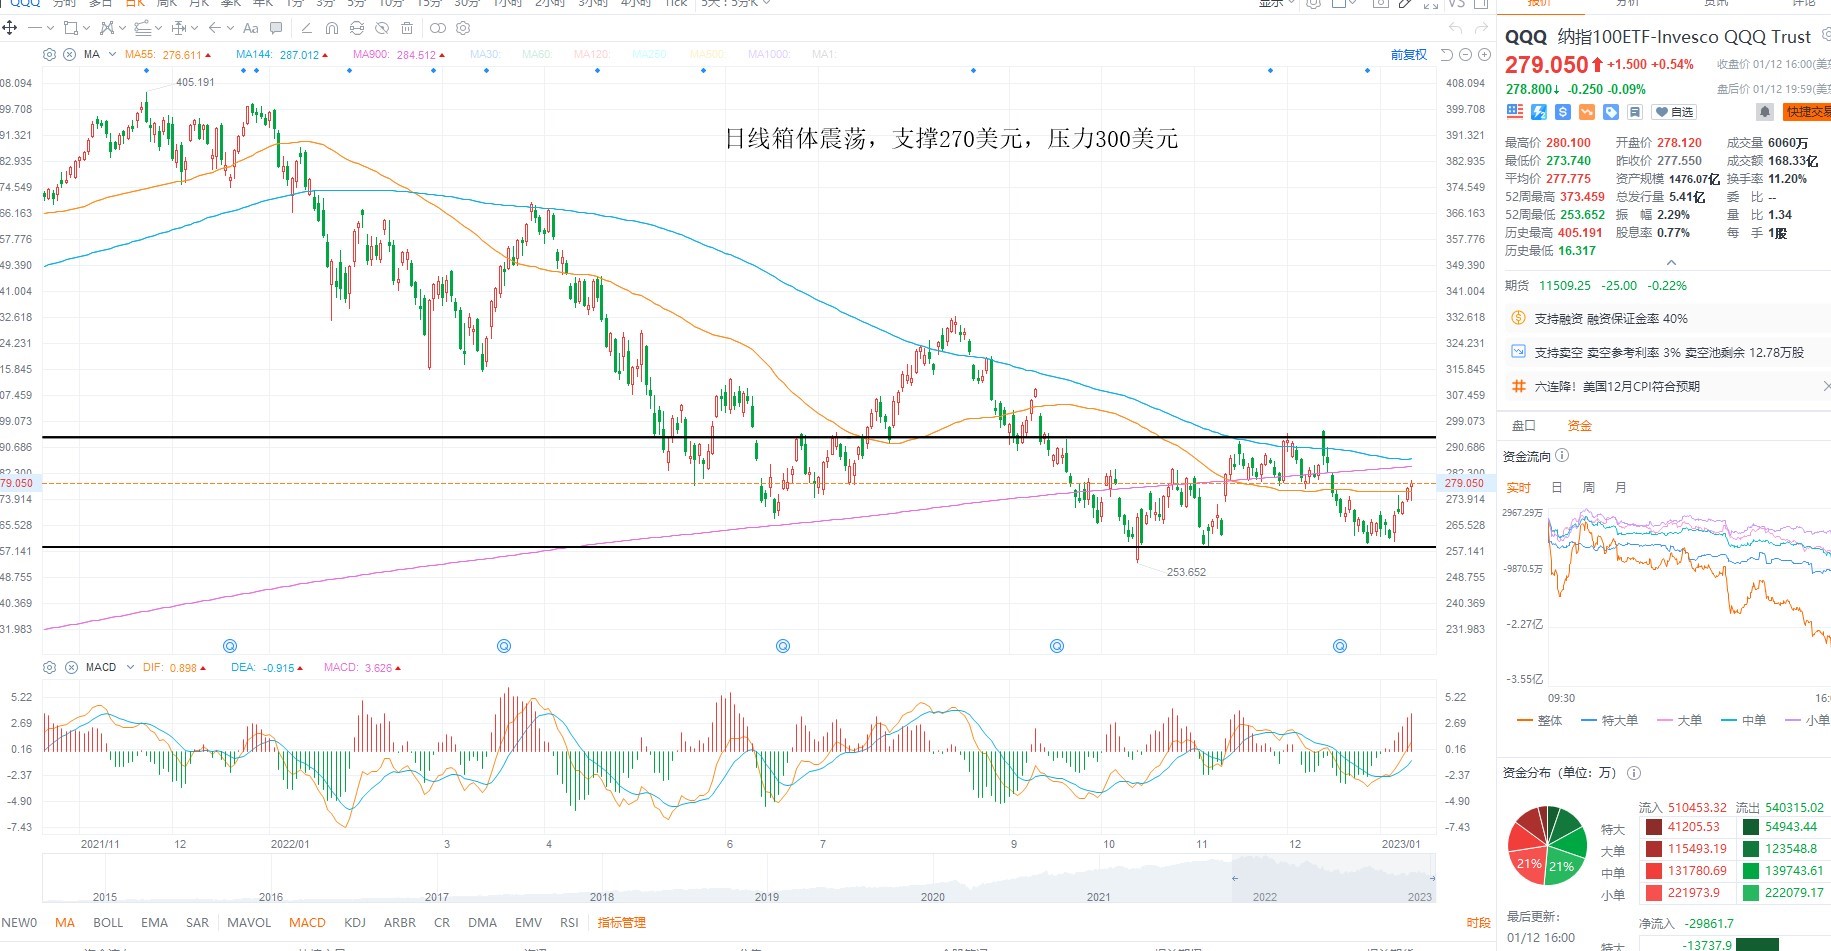Select the 资金 capital flow tab

tap(1579, 426)
